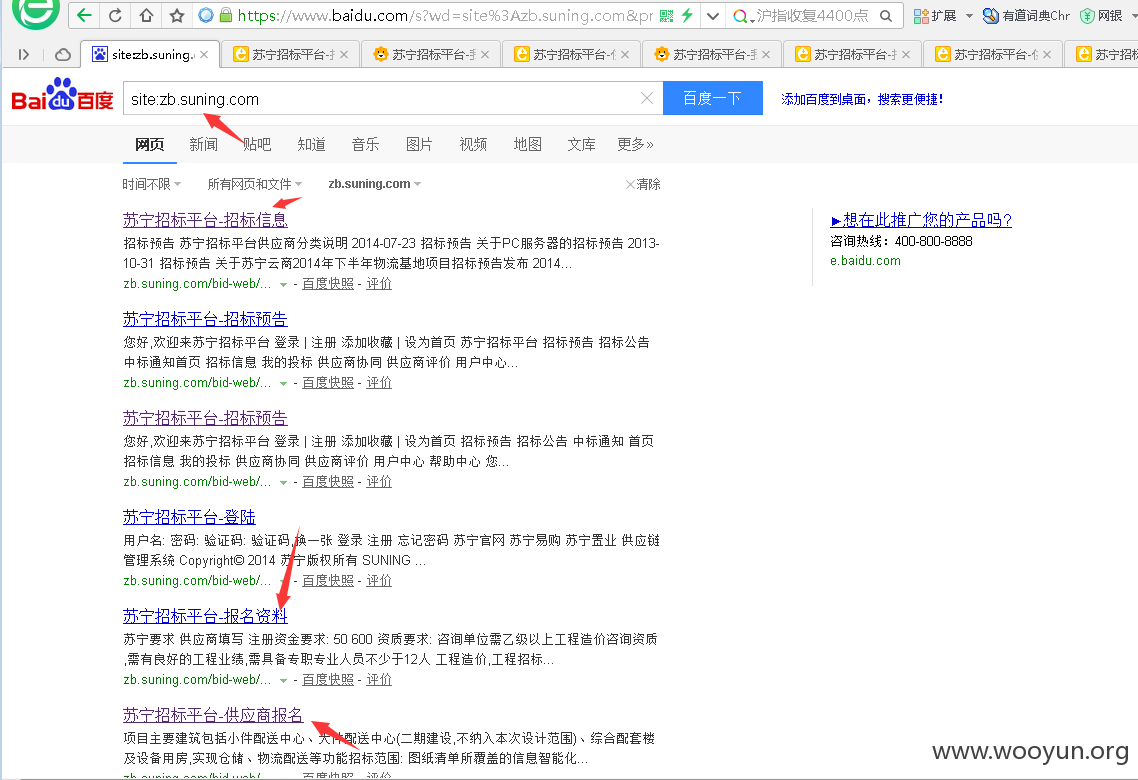Switch to 文库 search category
Viewport: 1138px width, 780px height.
click(x=581, y=144)
